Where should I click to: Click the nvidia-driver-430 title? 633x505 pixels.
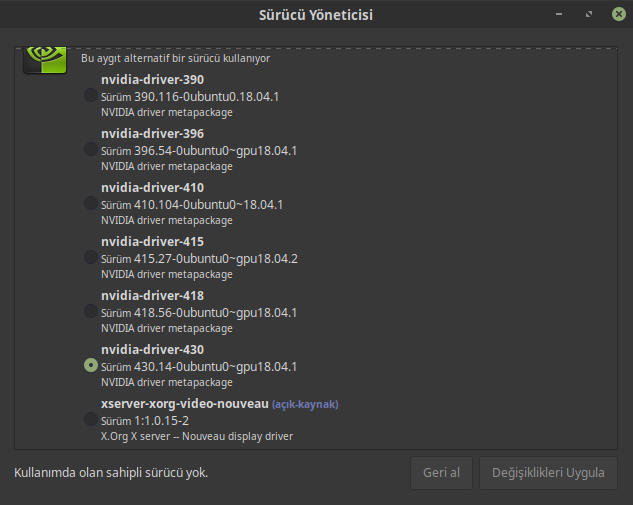(153, 350)
